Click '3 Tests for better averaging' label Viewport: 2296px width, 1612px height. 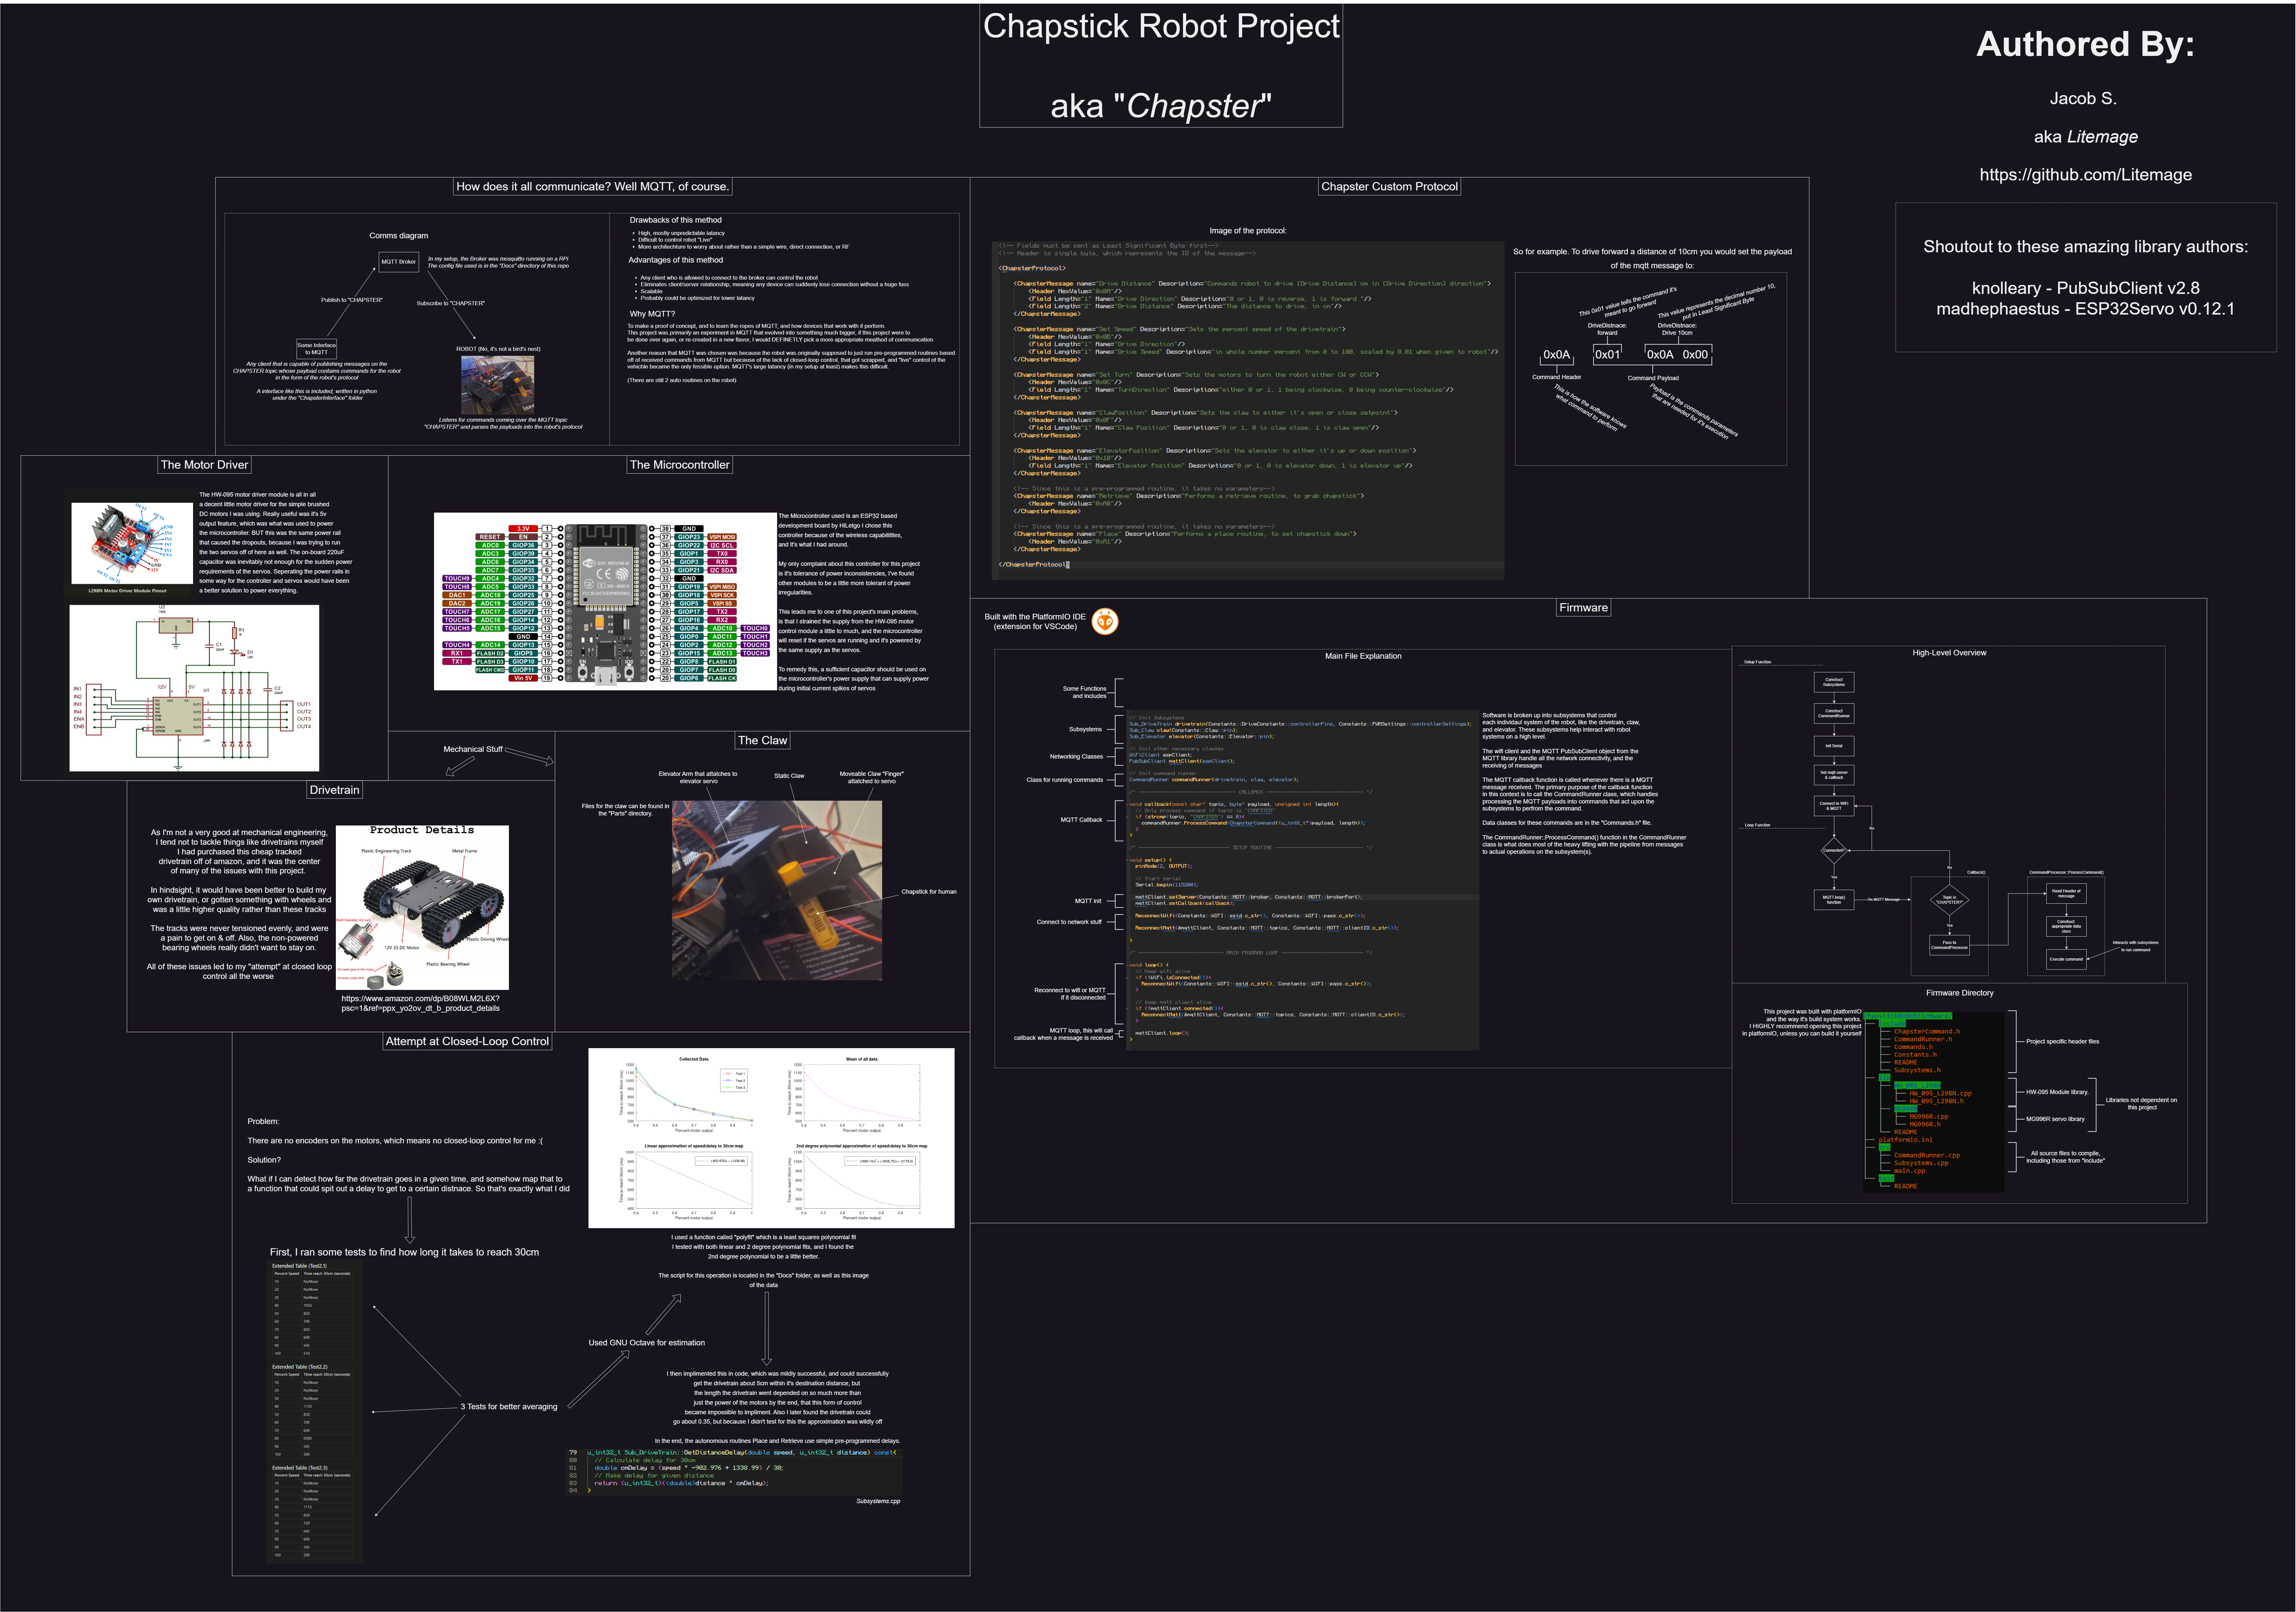click(509, 1407)
